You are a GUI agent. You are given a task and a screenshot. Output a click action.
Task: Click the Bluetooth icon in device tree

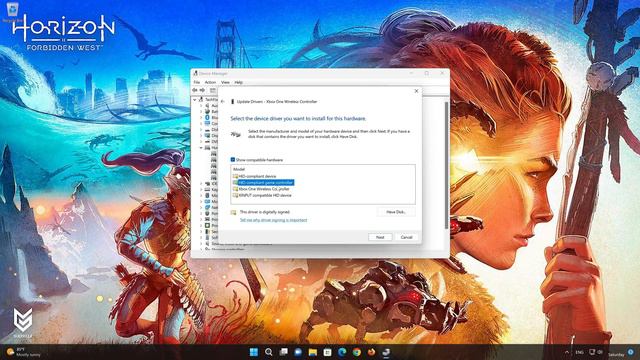pyautogui.click(x=207, y=118)
